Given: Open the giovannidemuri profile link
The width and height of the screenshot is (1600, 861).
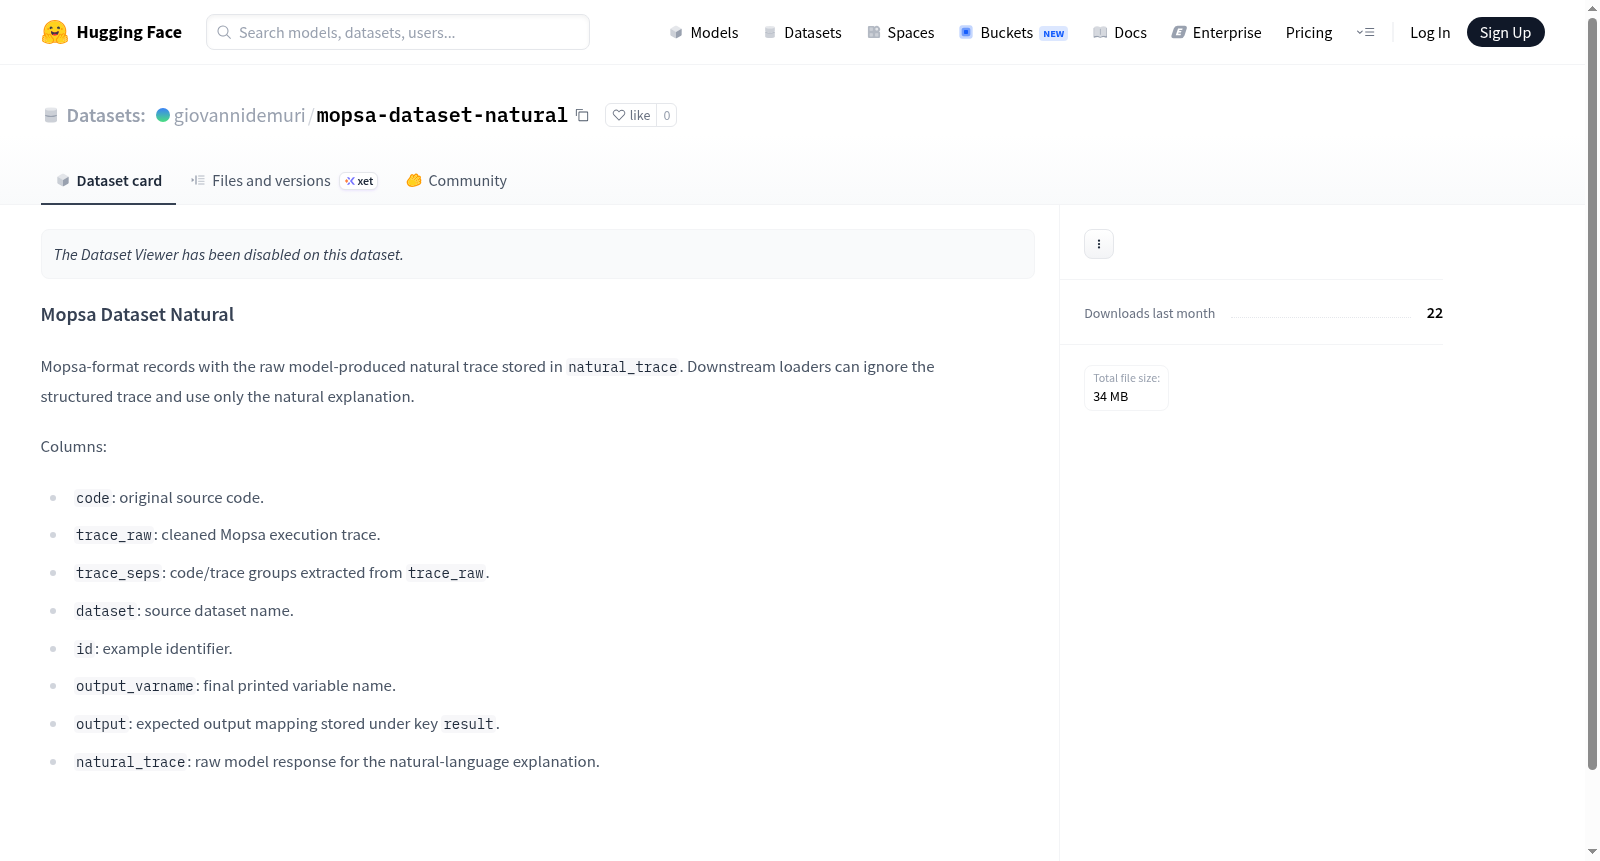Looking at the screenshot, I should (239, 115).
